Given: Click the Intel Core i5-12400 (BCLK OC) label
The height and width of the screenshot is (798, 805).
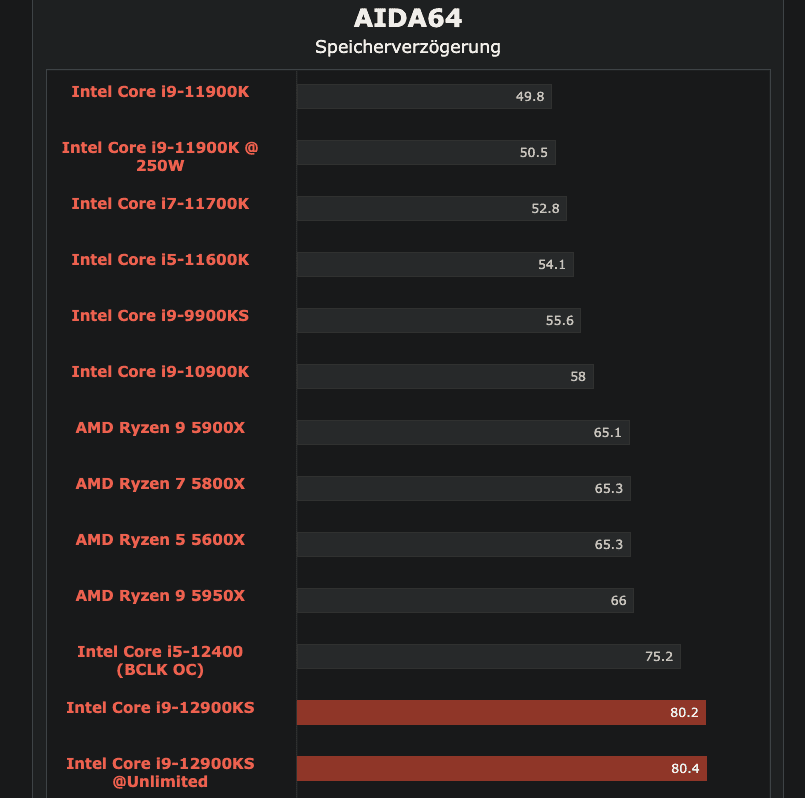Looking at the screenshot, I should tap(160, 660).
